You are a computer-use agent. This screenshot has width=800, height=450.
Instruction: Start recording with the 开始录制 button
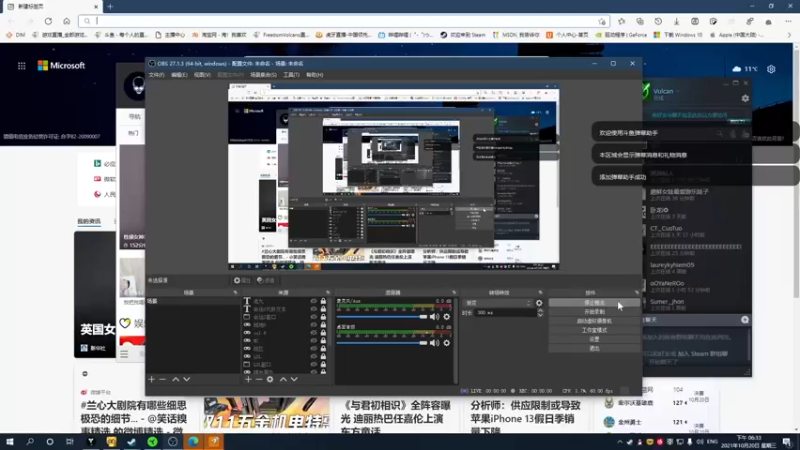tap(594, 312)
